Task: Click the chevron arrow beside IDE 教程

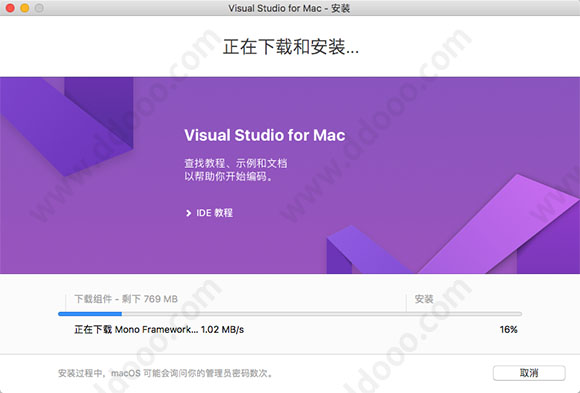Action: tap(188, 213)
